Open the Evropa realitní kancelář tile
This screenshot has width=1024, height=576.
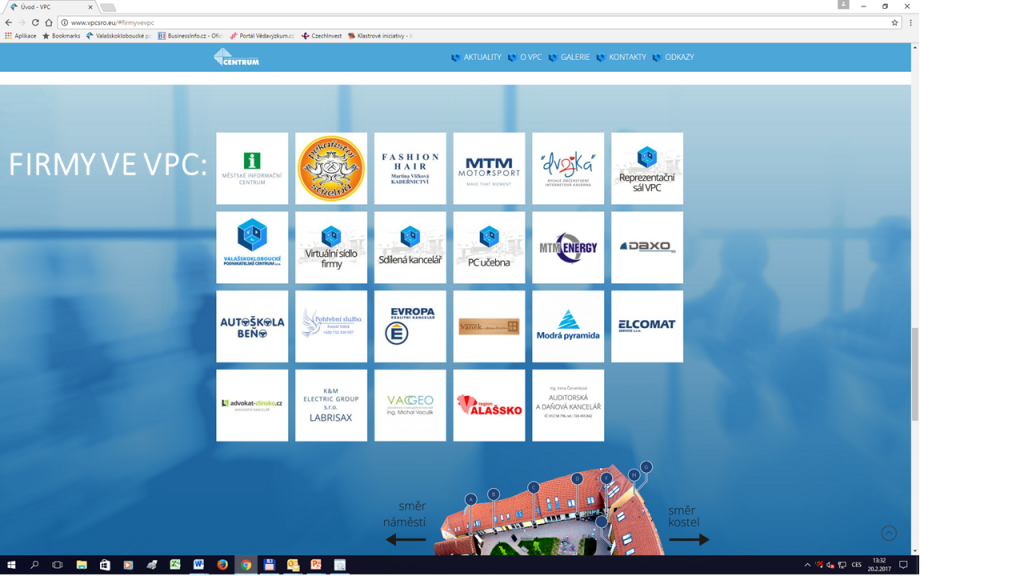[410, 327]
